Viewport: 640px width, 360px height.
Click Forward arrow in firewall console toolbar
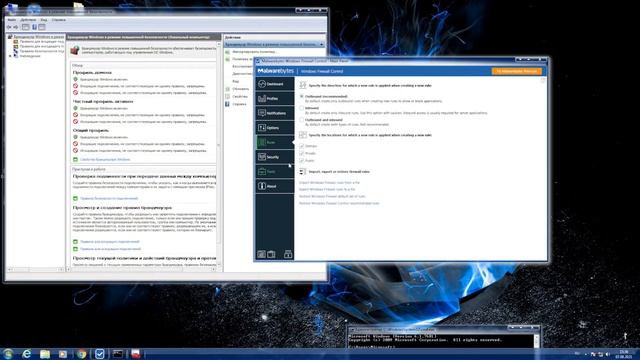click(x=16, y=27)
